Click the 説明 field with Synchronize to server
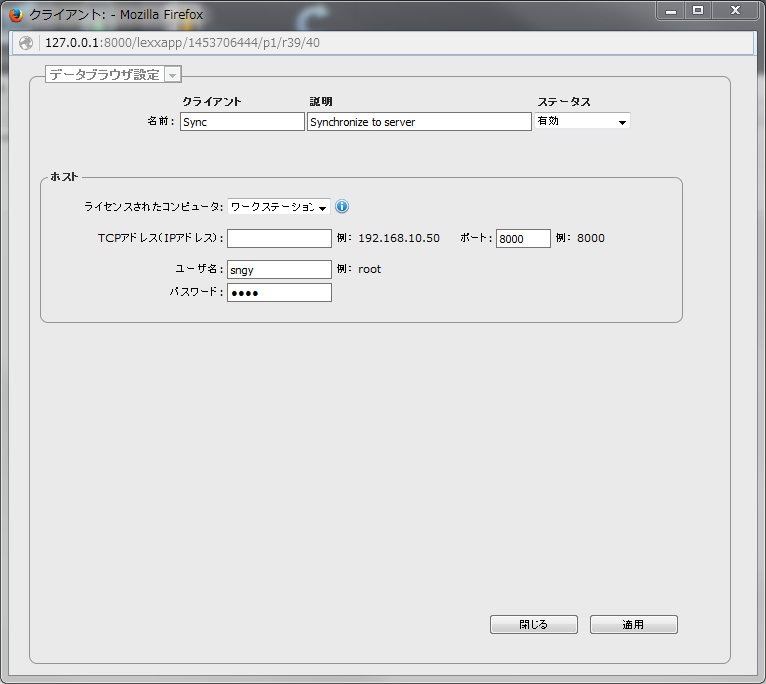766x684 pixels. [x=419, y=122]
